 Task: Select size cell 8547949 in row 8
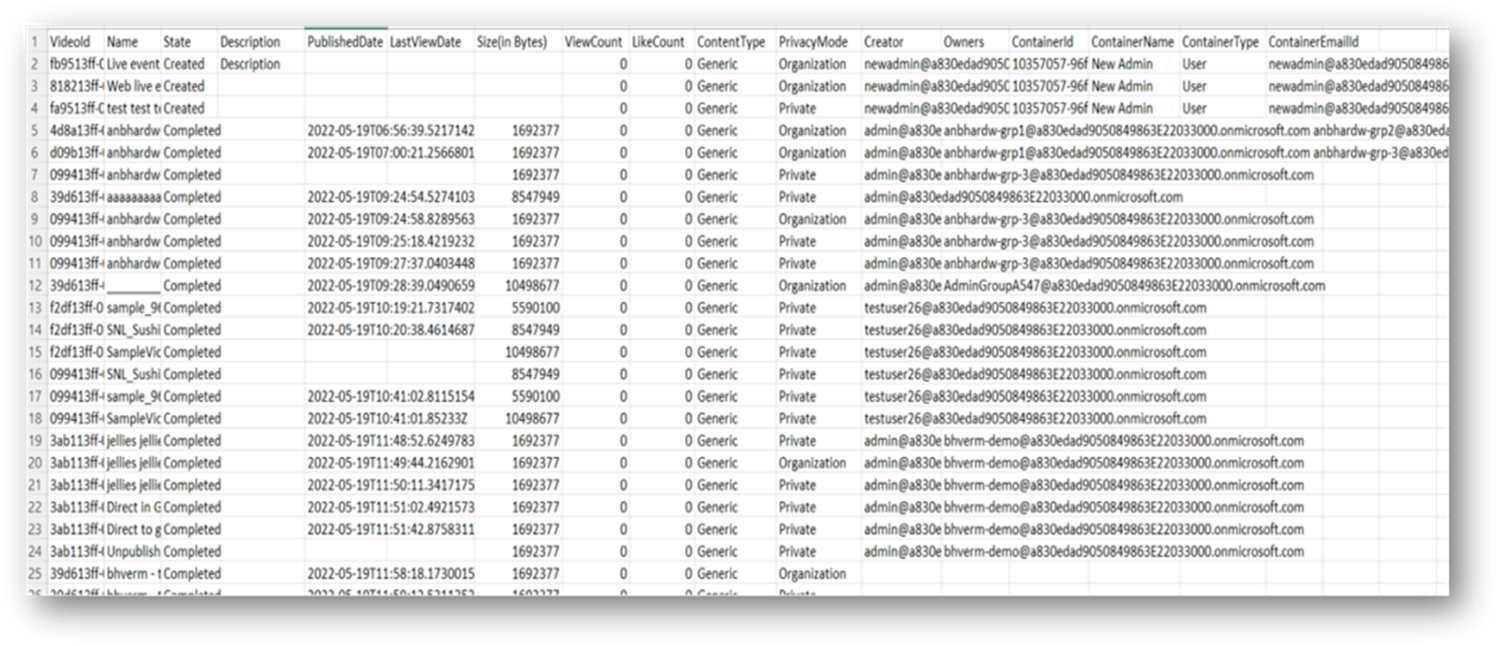pyautogui.click(x=518, y=197)
